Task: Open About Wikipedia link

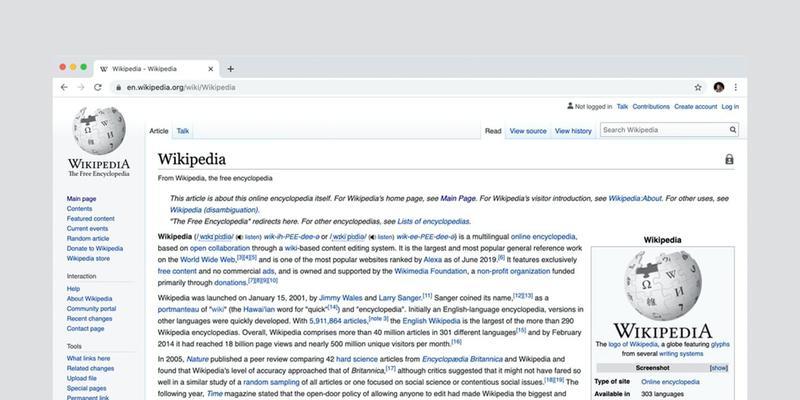Action: (89, 299)
